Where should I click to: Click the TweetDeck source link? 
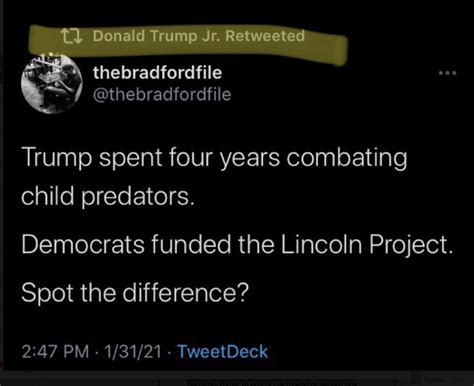[x=223, y=351]
